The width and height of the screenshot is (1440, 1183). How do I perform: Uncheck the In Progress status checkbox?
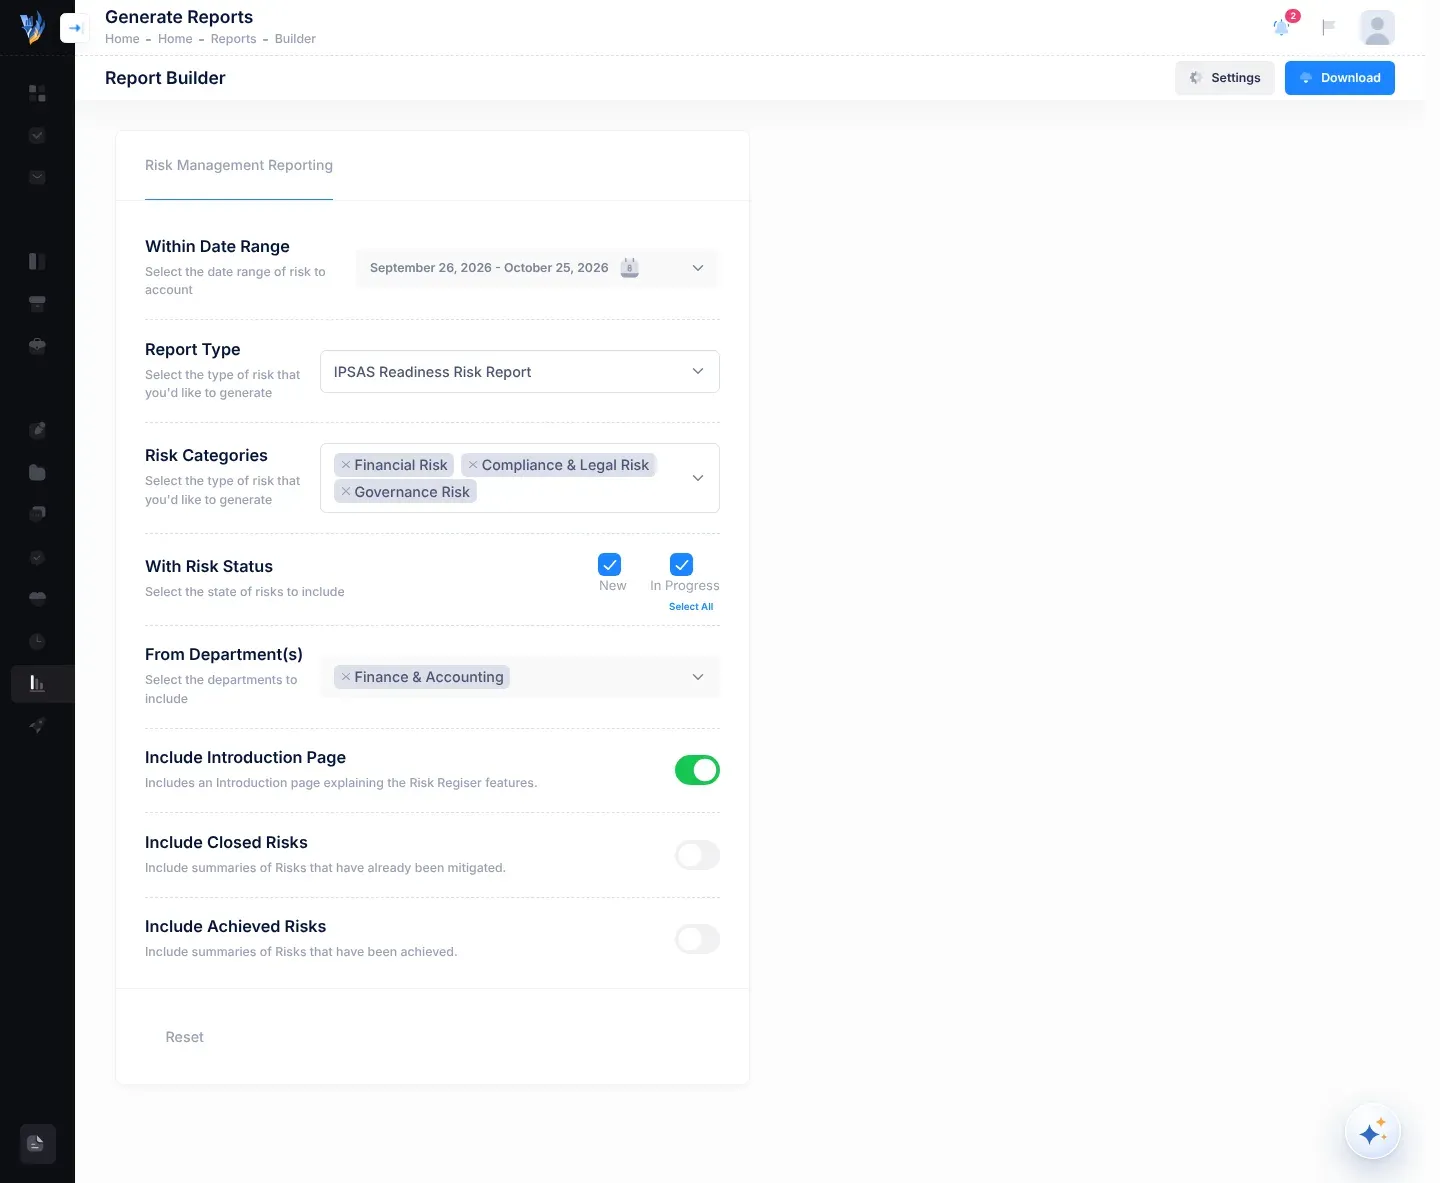pyautogui.click(x=681, y=564)
